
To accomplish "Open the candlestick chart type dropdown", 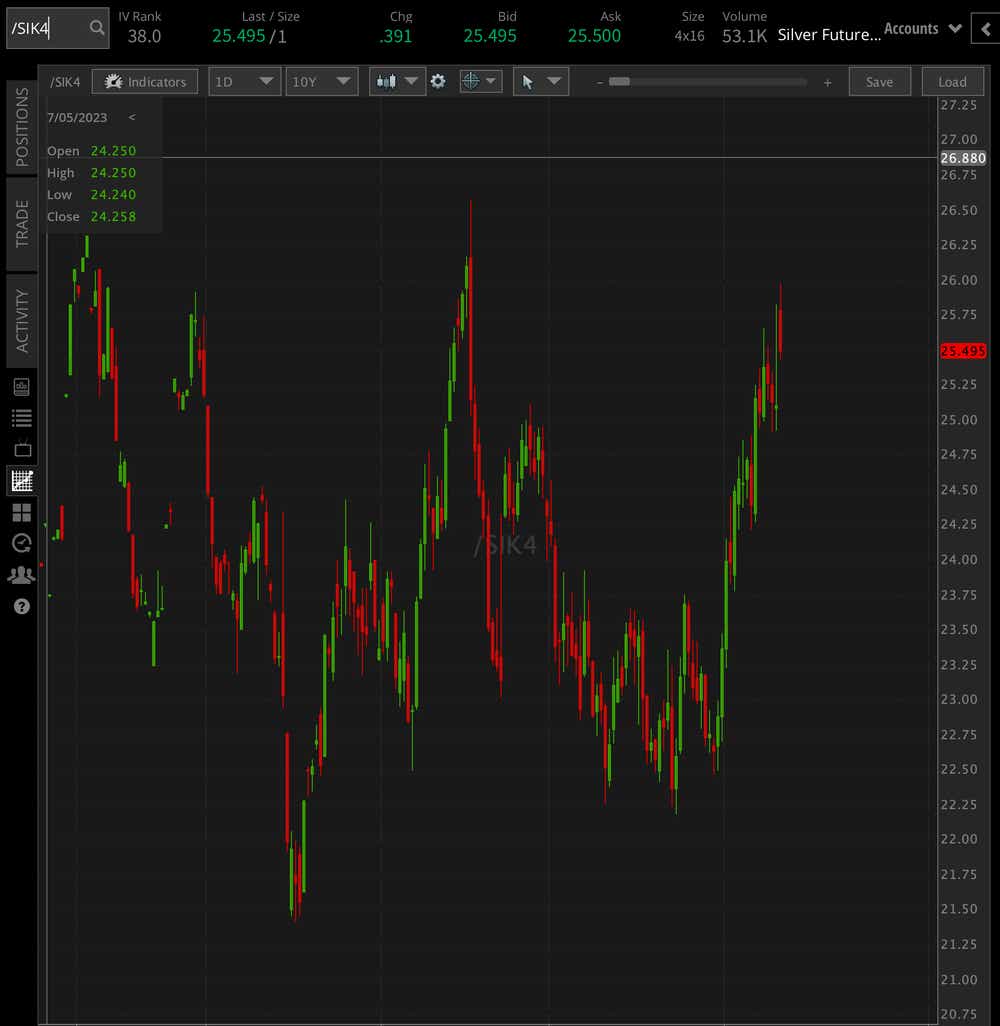I will point(397,82).
